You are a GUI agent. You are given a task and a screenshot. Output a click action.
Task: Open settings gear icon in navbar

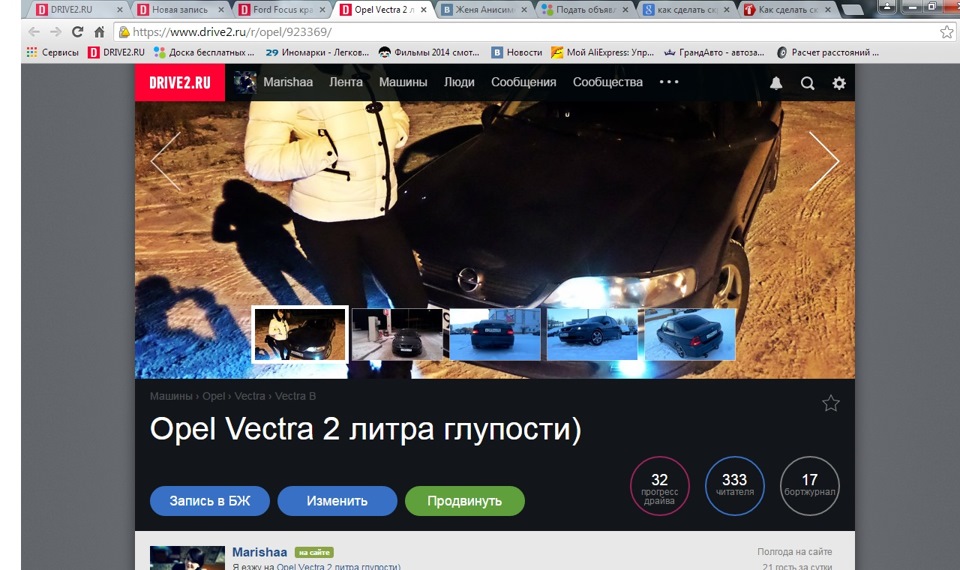coord(839,83)
